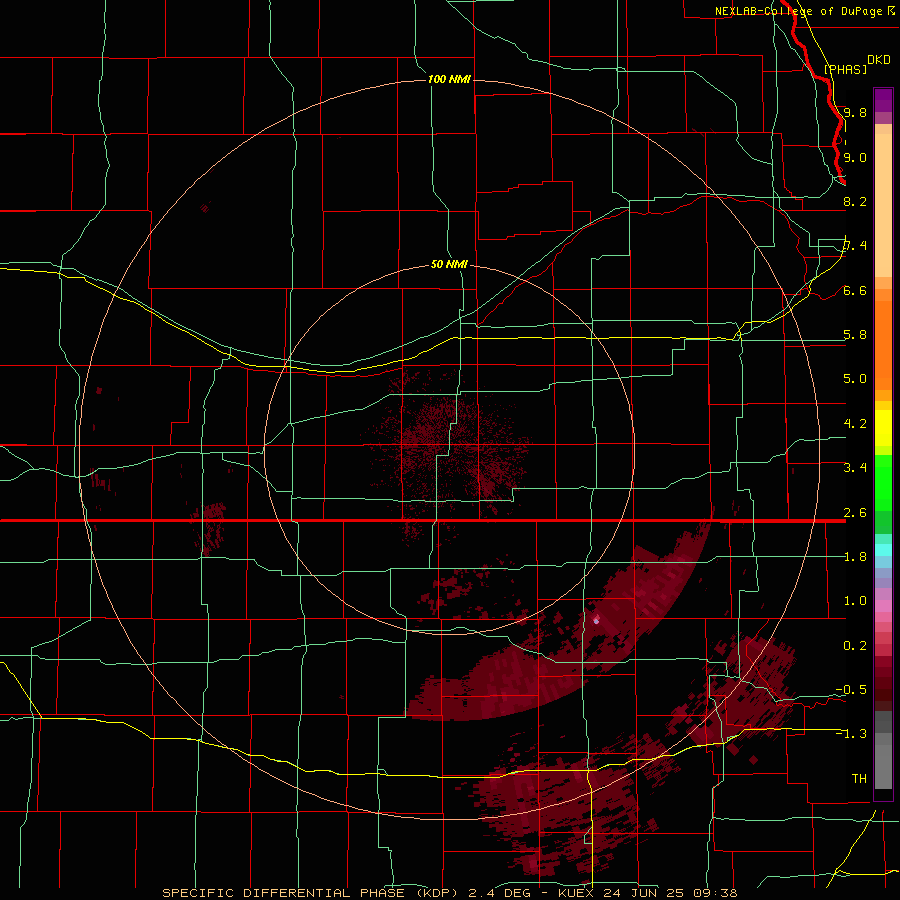Viewport: 900px width, 900px height.
Task: Click the 2.6 value on the color scale
Action: (855, 513)
